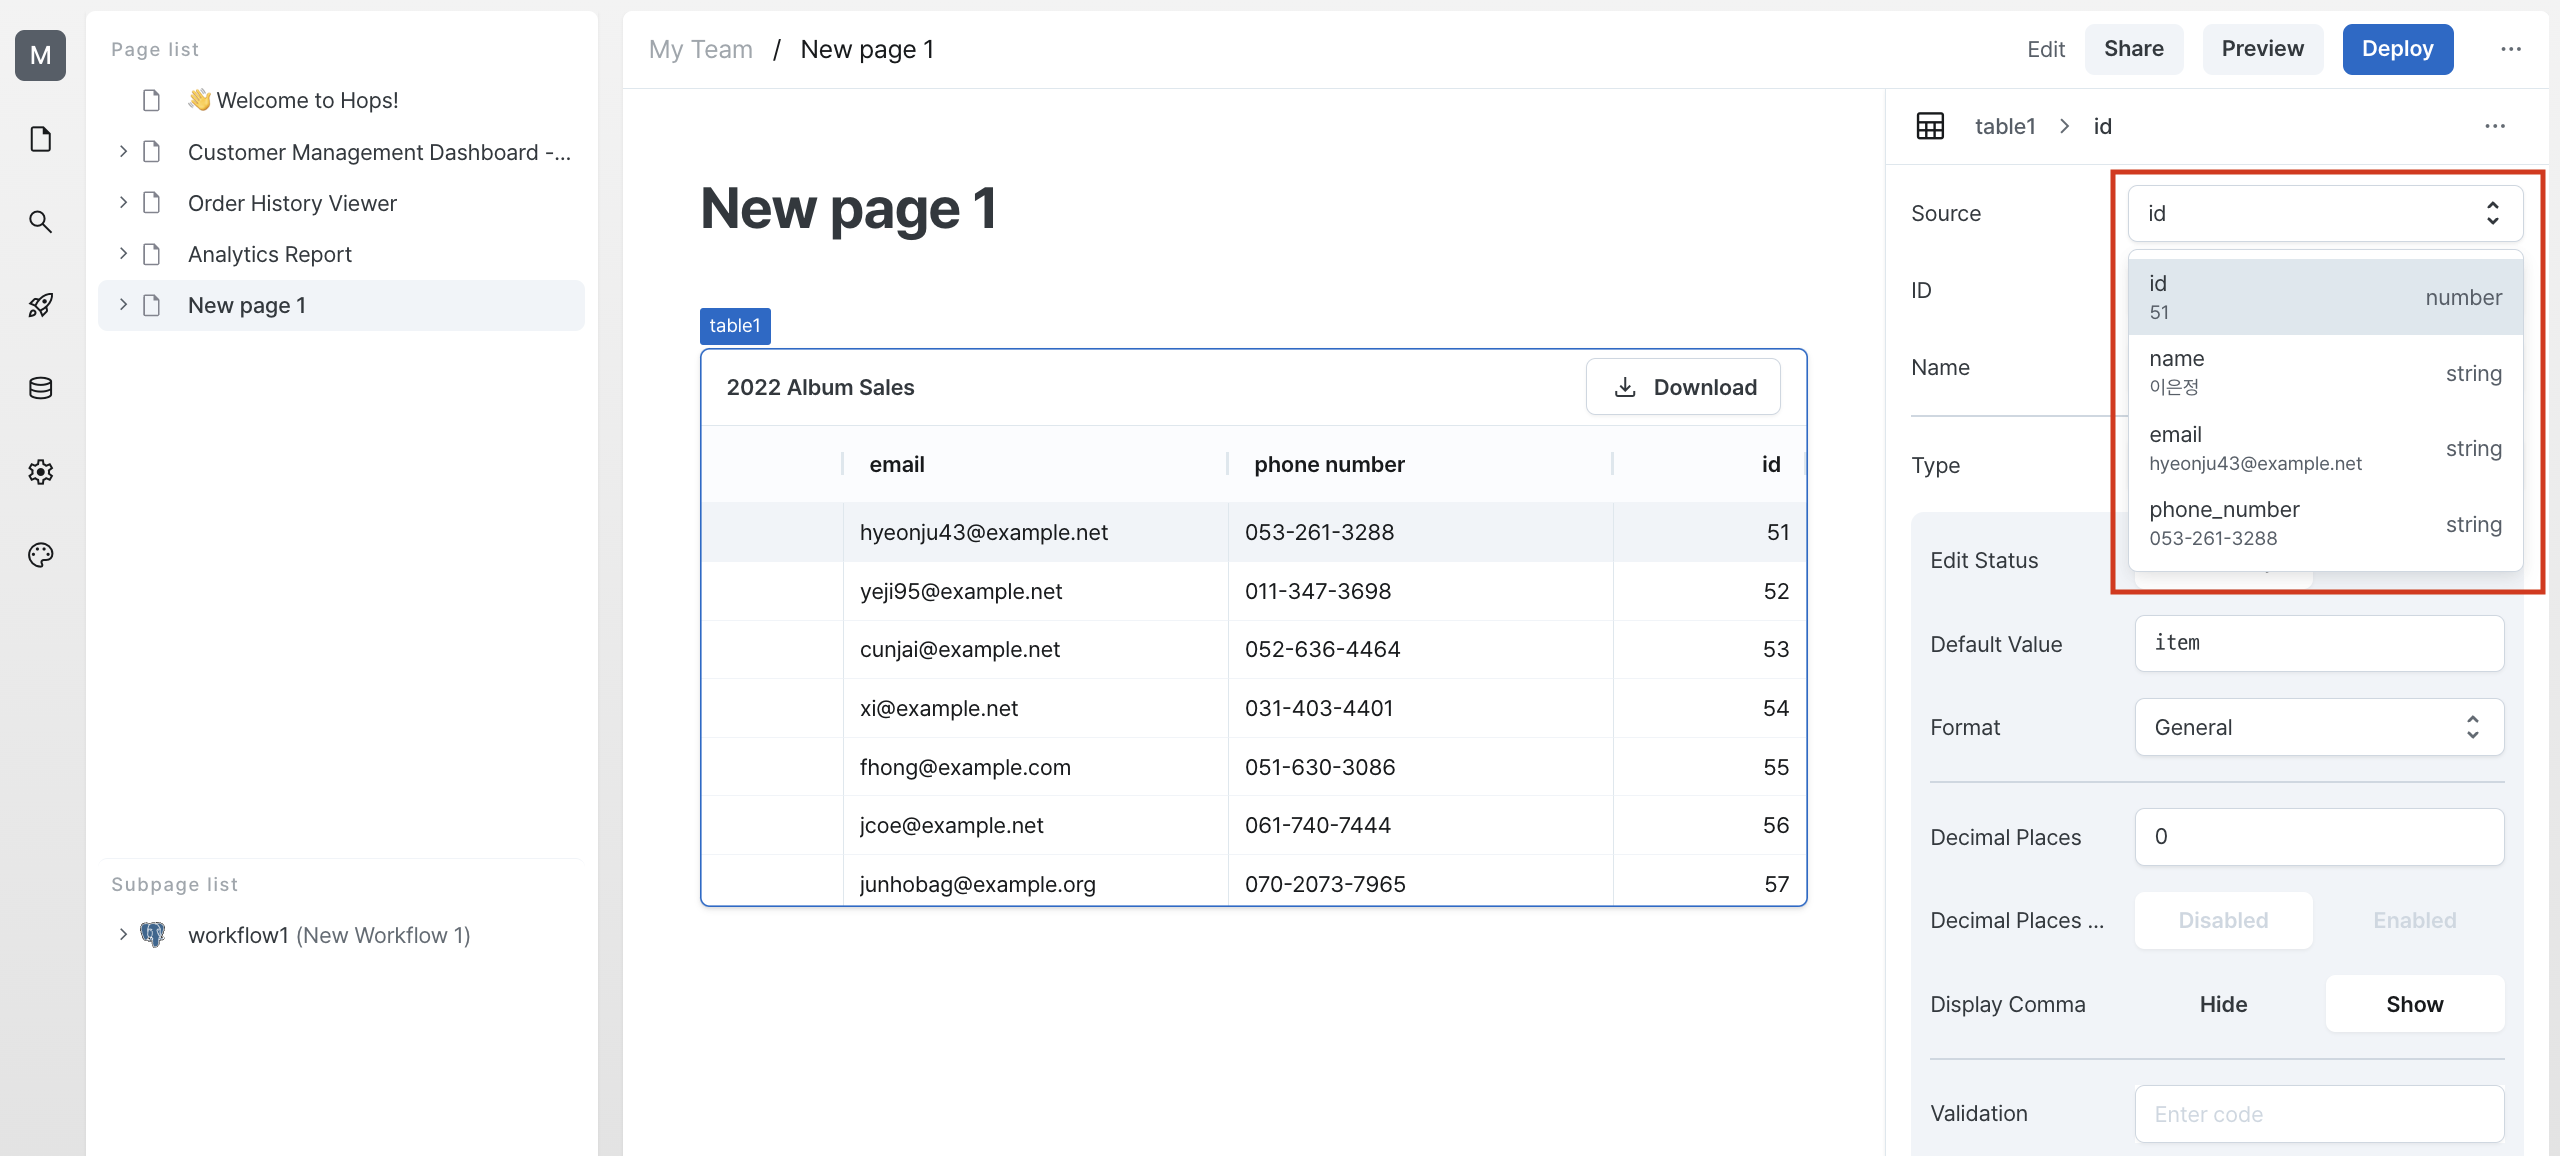Select the id number source option

point(2325,297)
